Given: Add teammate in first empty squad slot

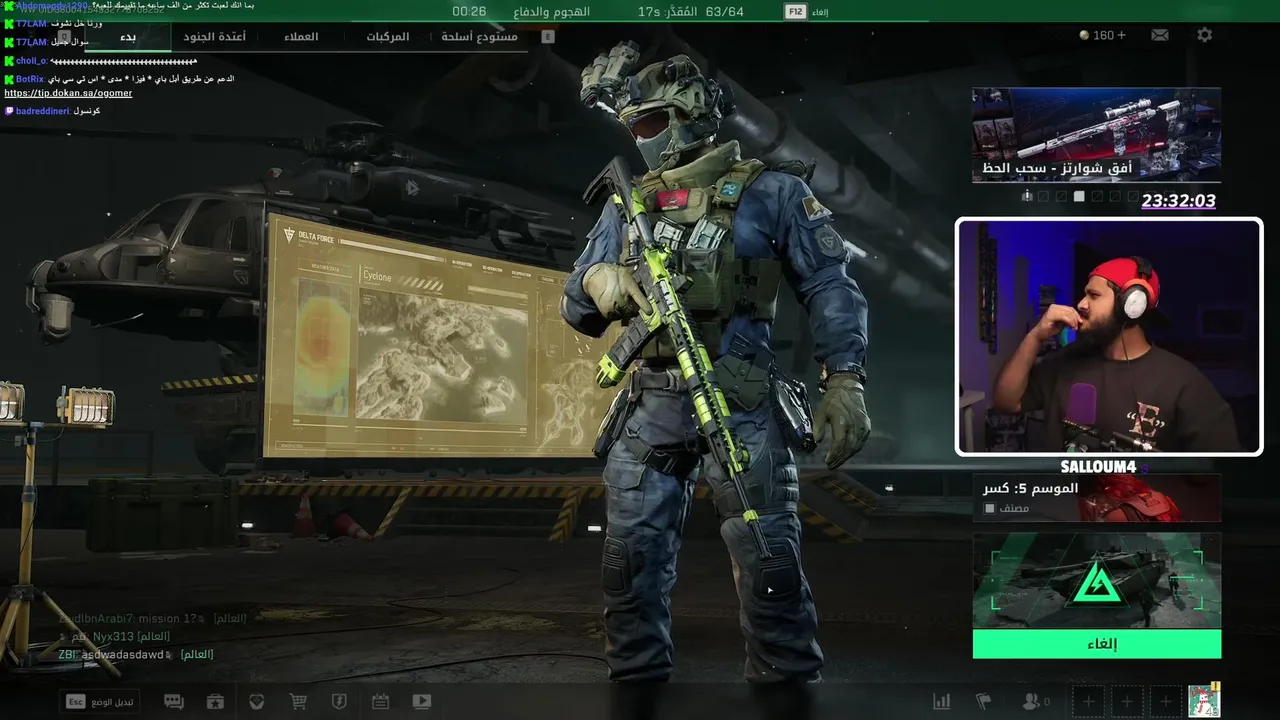Looking at the screenshot, I should [1089, 702].
